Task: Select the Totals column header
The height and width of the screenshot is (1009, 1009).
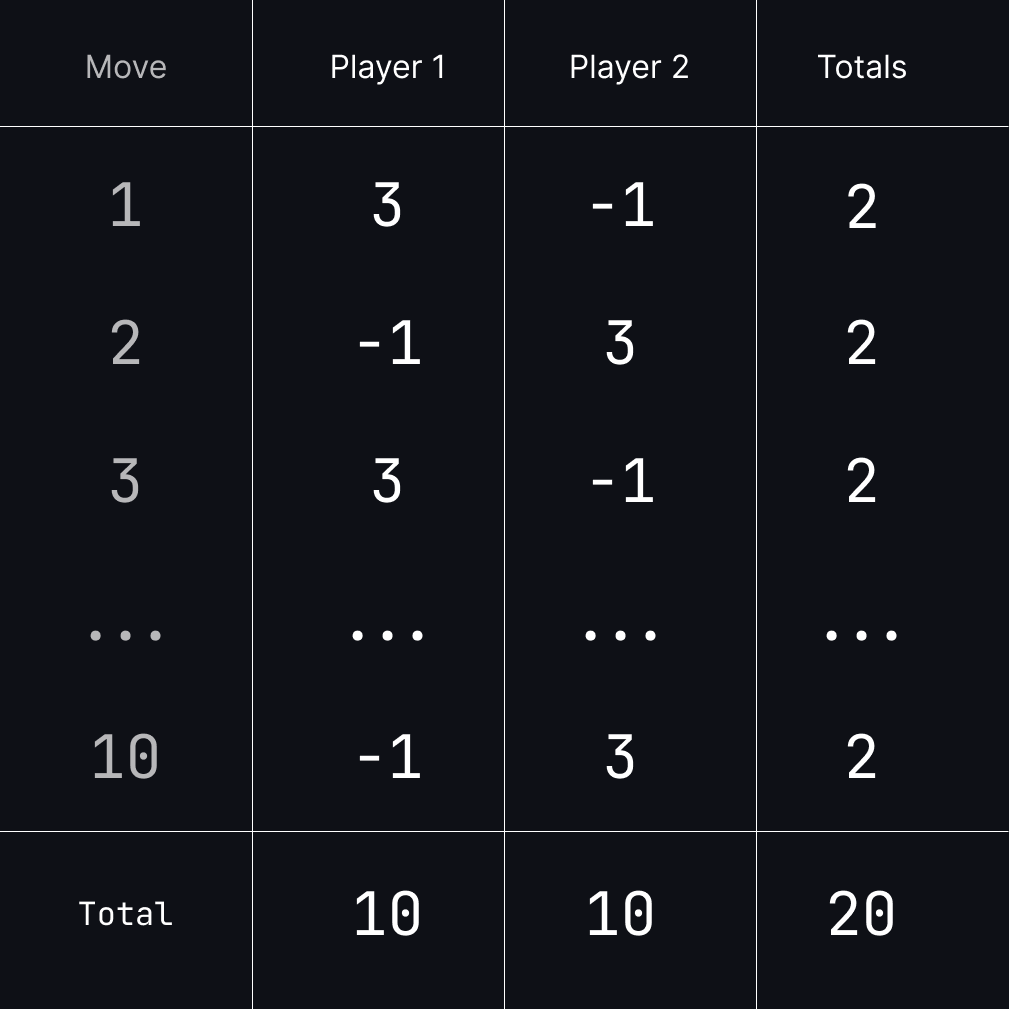Action: (862, 67)
